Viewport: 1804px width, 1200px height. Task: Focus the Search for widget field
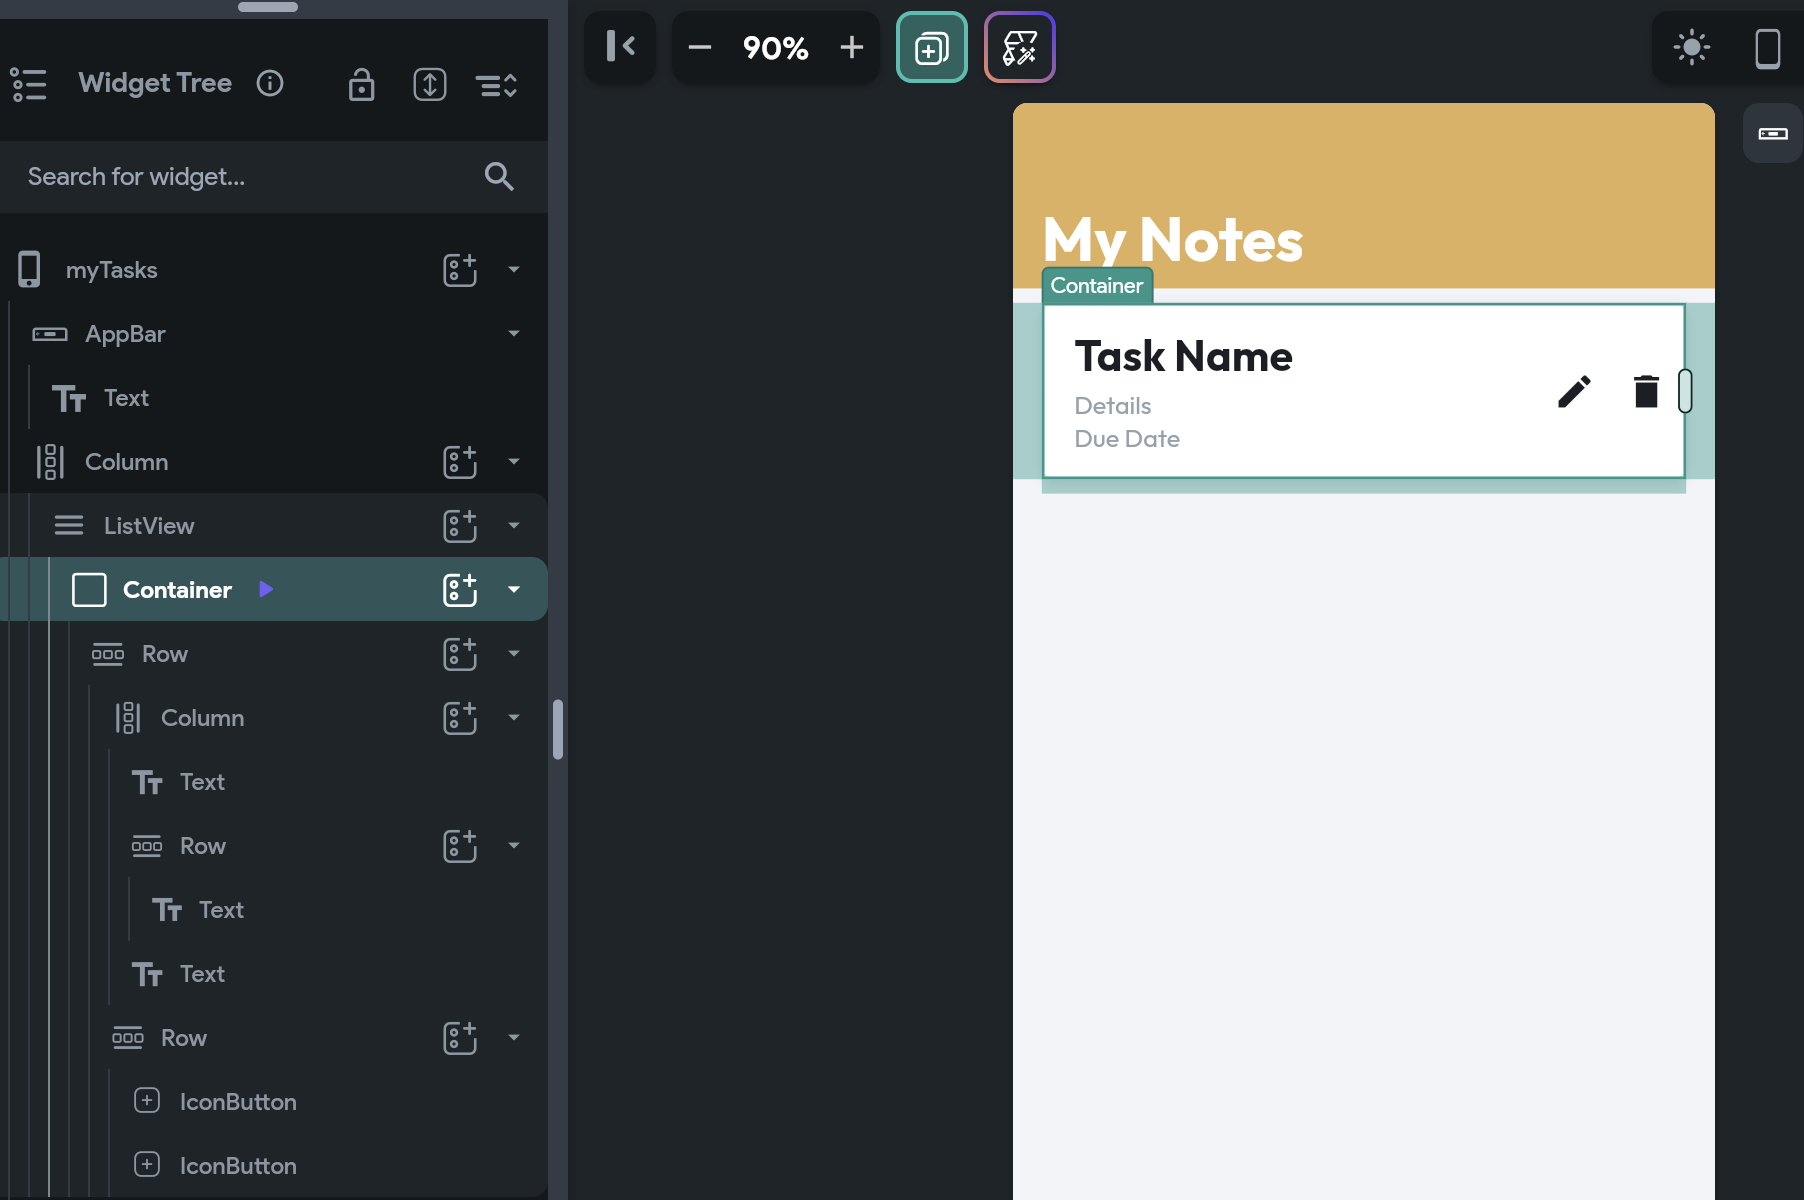click(274, 177)
